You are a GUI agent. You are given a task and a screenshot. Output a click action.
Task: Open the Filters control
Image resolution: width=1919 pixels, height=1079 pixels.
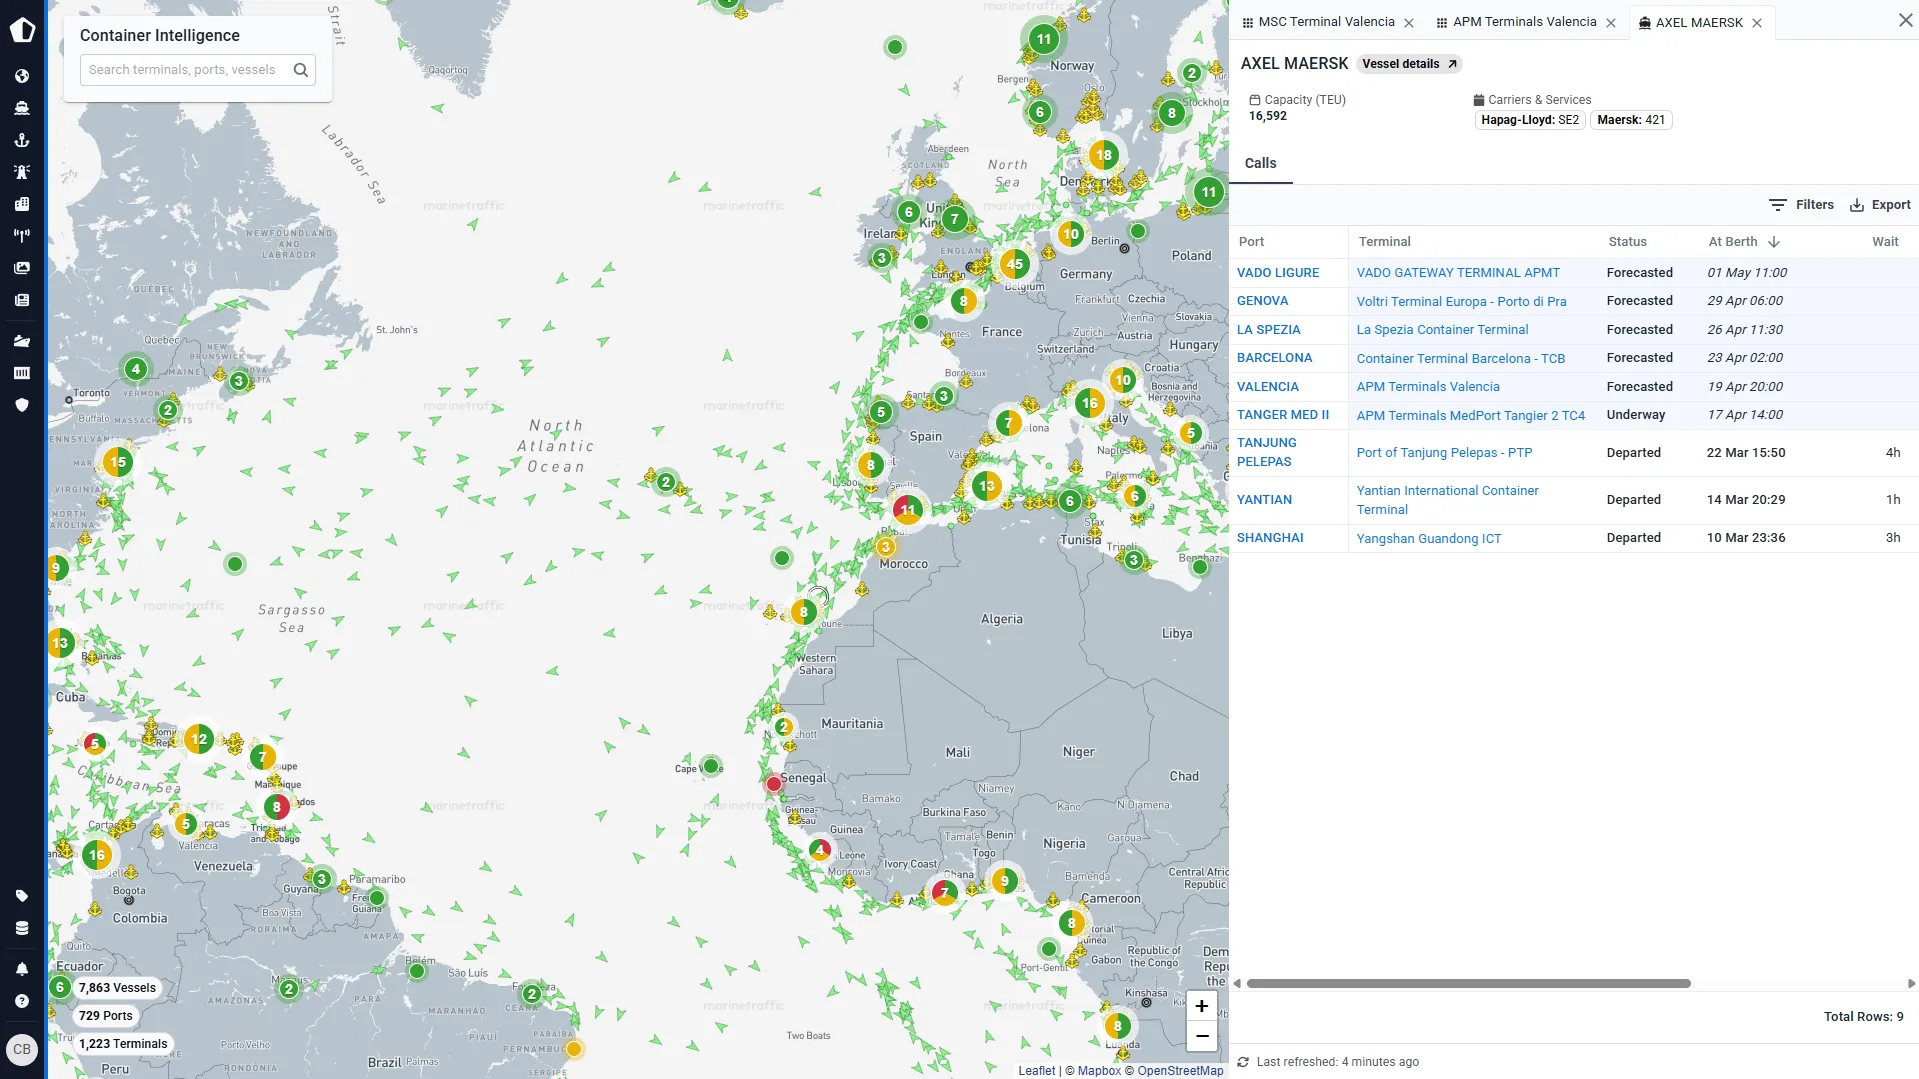click(x=1801, y=205)
